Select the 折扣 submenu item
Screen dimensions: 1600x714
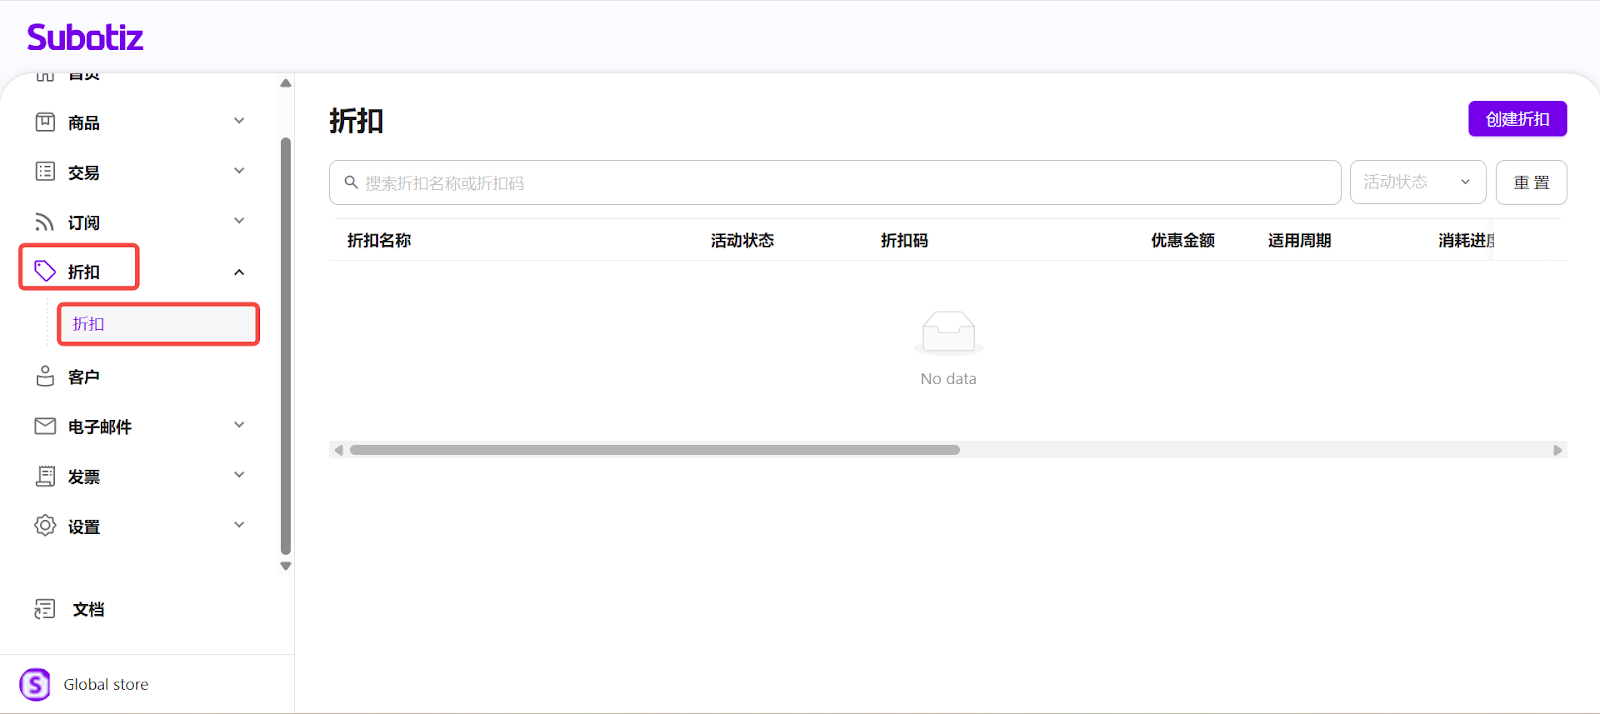pyautogui.click(x=158, y=324)
